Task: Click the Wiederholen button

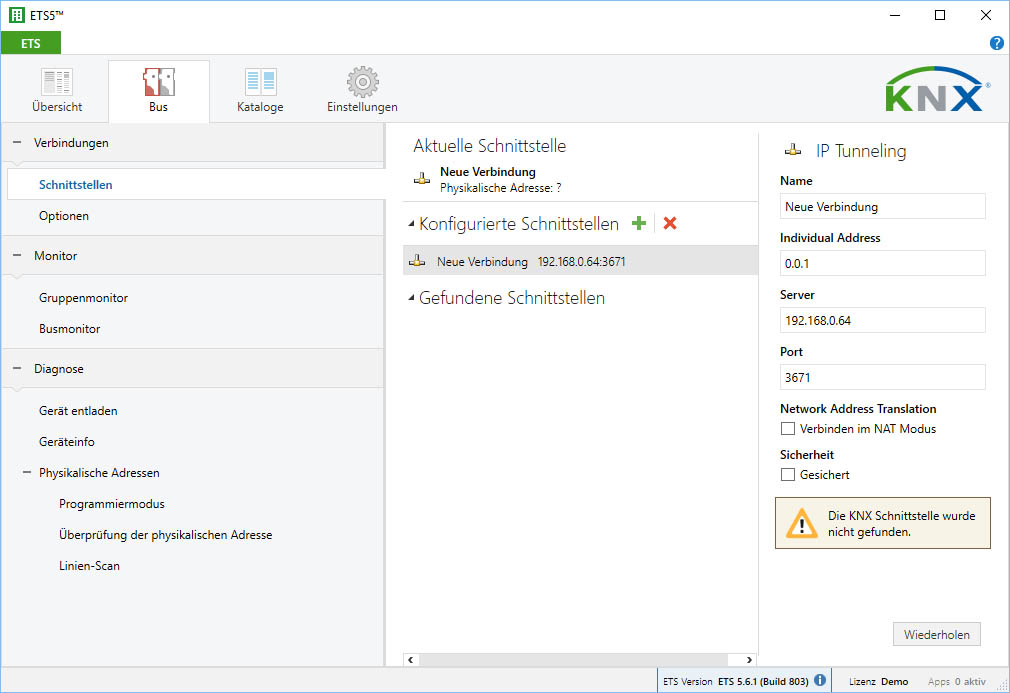Action: click(x=937, y=634)
